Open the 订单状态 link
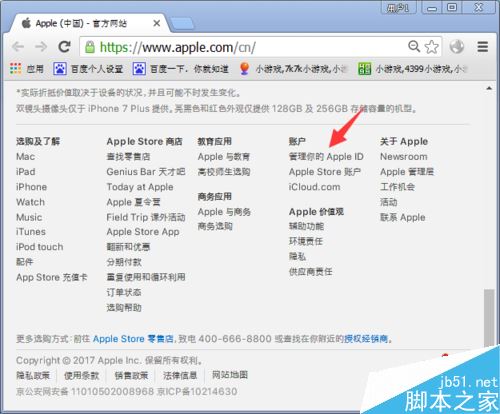500x414 pixels. click(124, 292)
